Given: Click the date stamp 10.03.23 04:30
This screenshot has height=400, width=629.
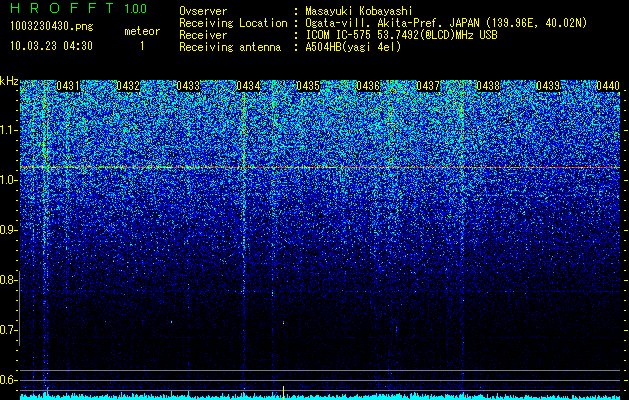Looking at the screenshot, I should [x=51, y=46].
